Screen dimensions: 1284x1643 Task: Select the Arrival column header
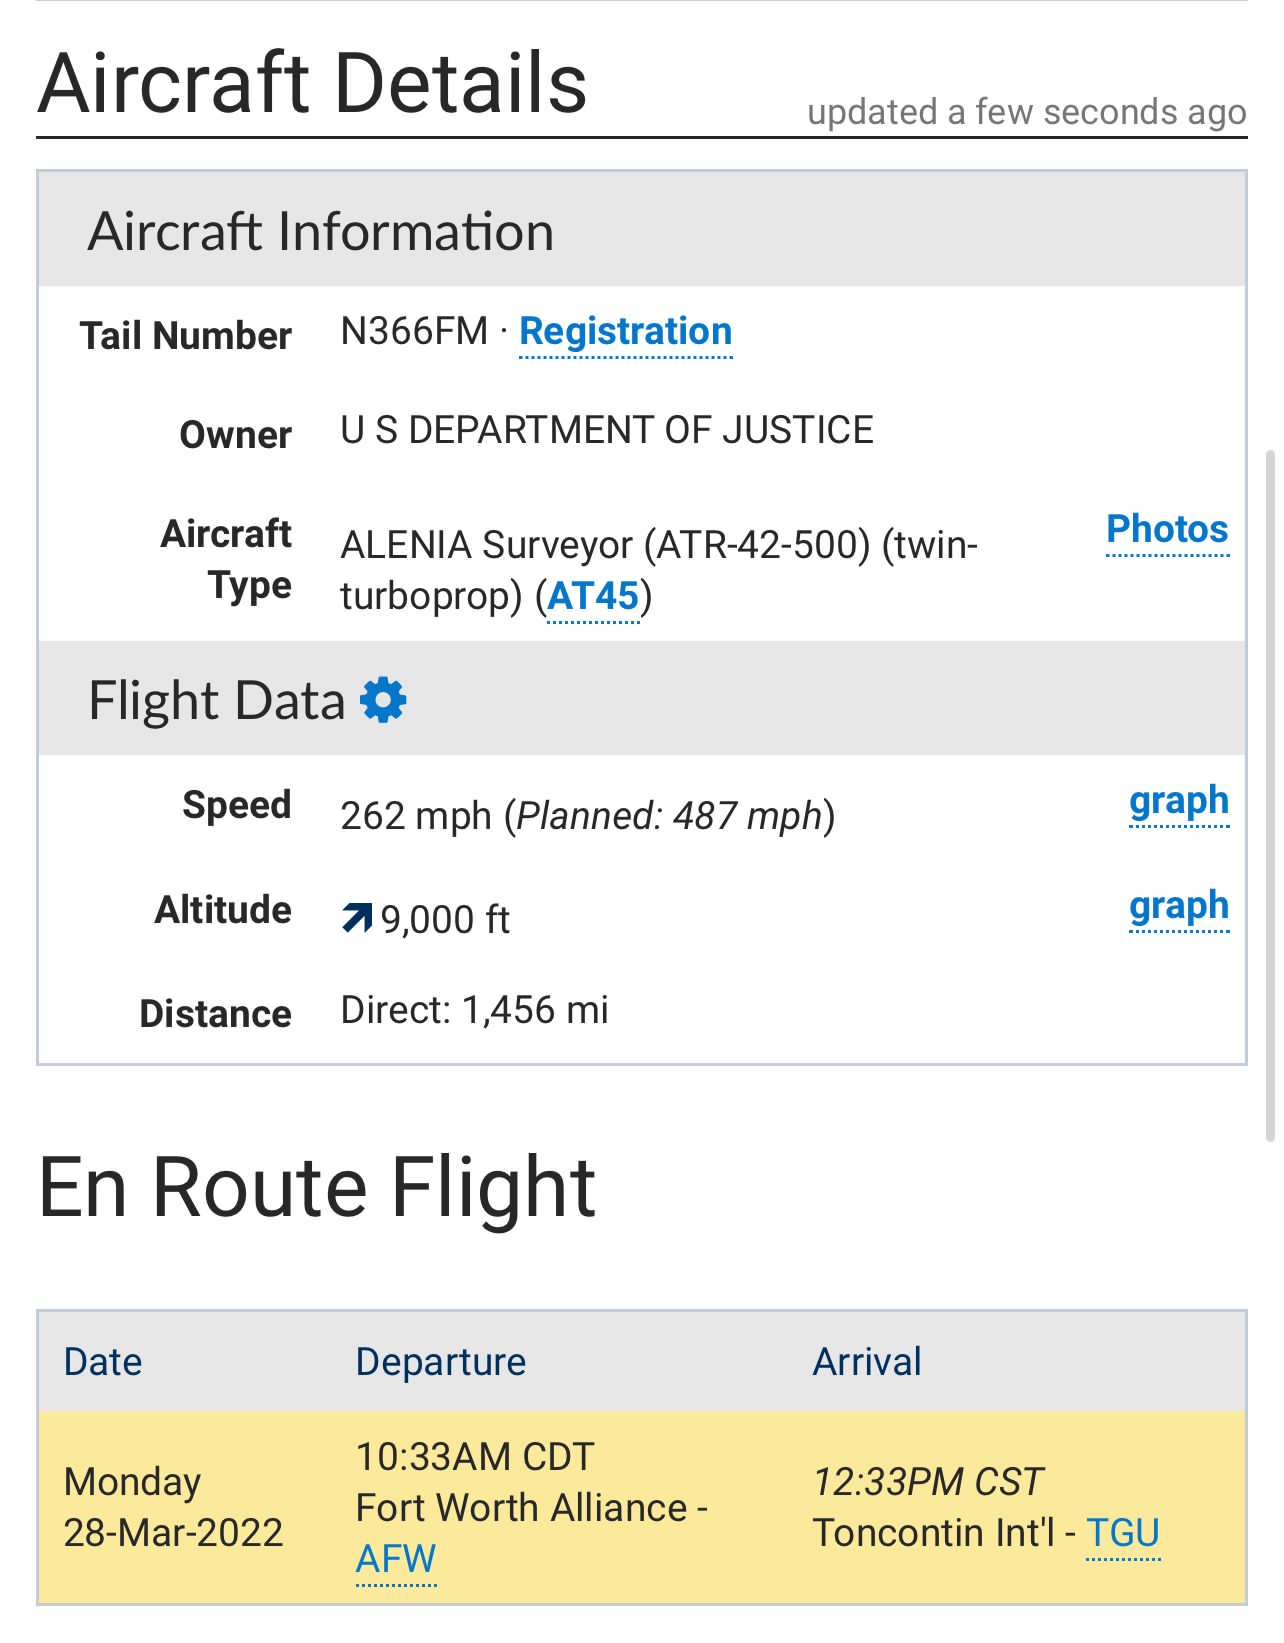(867, 1361)
